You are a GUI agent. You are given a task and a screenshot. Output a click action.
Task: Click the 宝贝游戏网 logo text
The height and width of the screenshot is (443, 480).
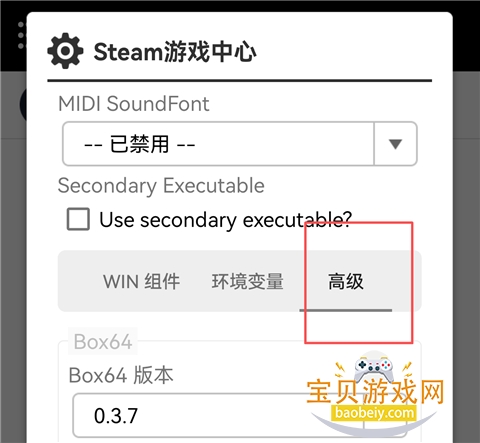pos(375,392)
